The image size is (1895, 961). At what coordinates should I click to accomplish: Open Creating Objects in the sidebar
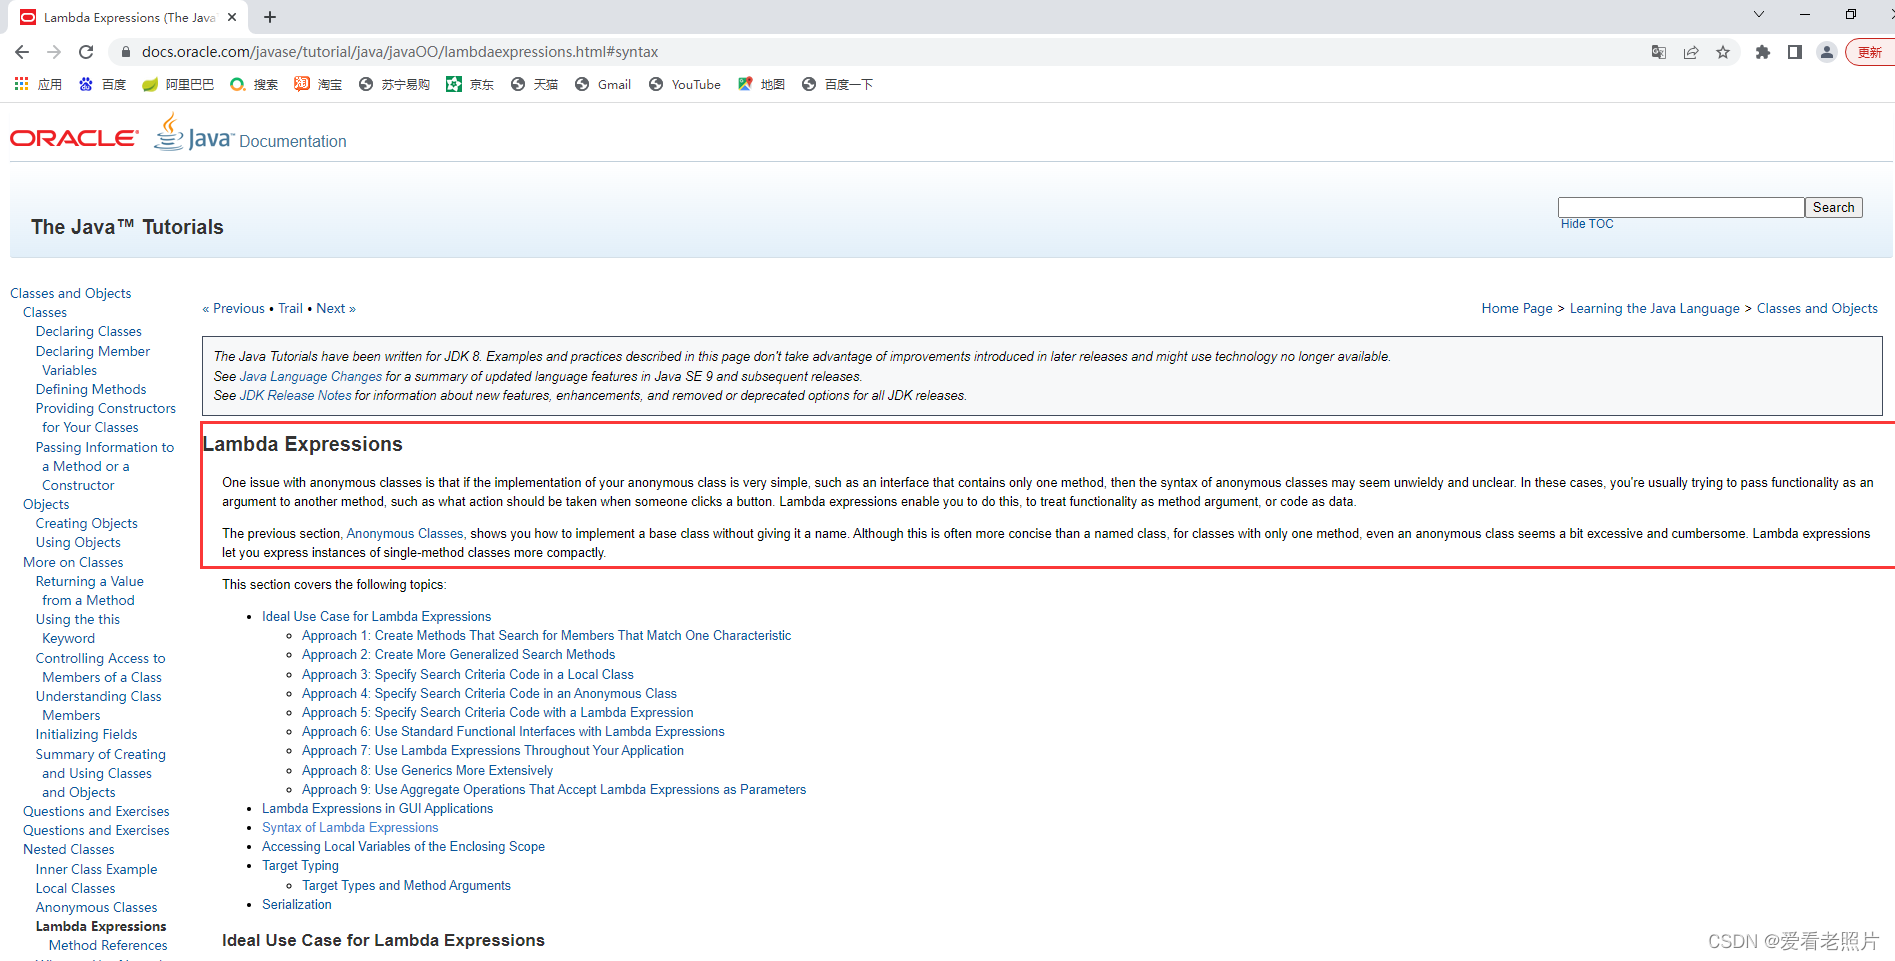click(87, 524)
